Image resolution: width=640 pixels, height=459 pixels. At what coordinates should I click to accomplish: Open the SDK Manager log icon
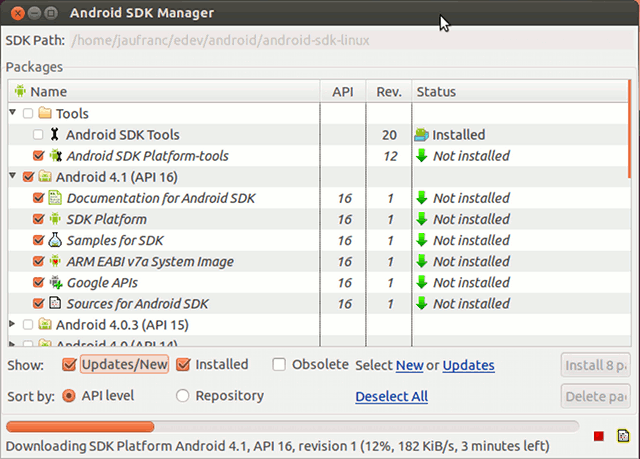click(623, 436)
